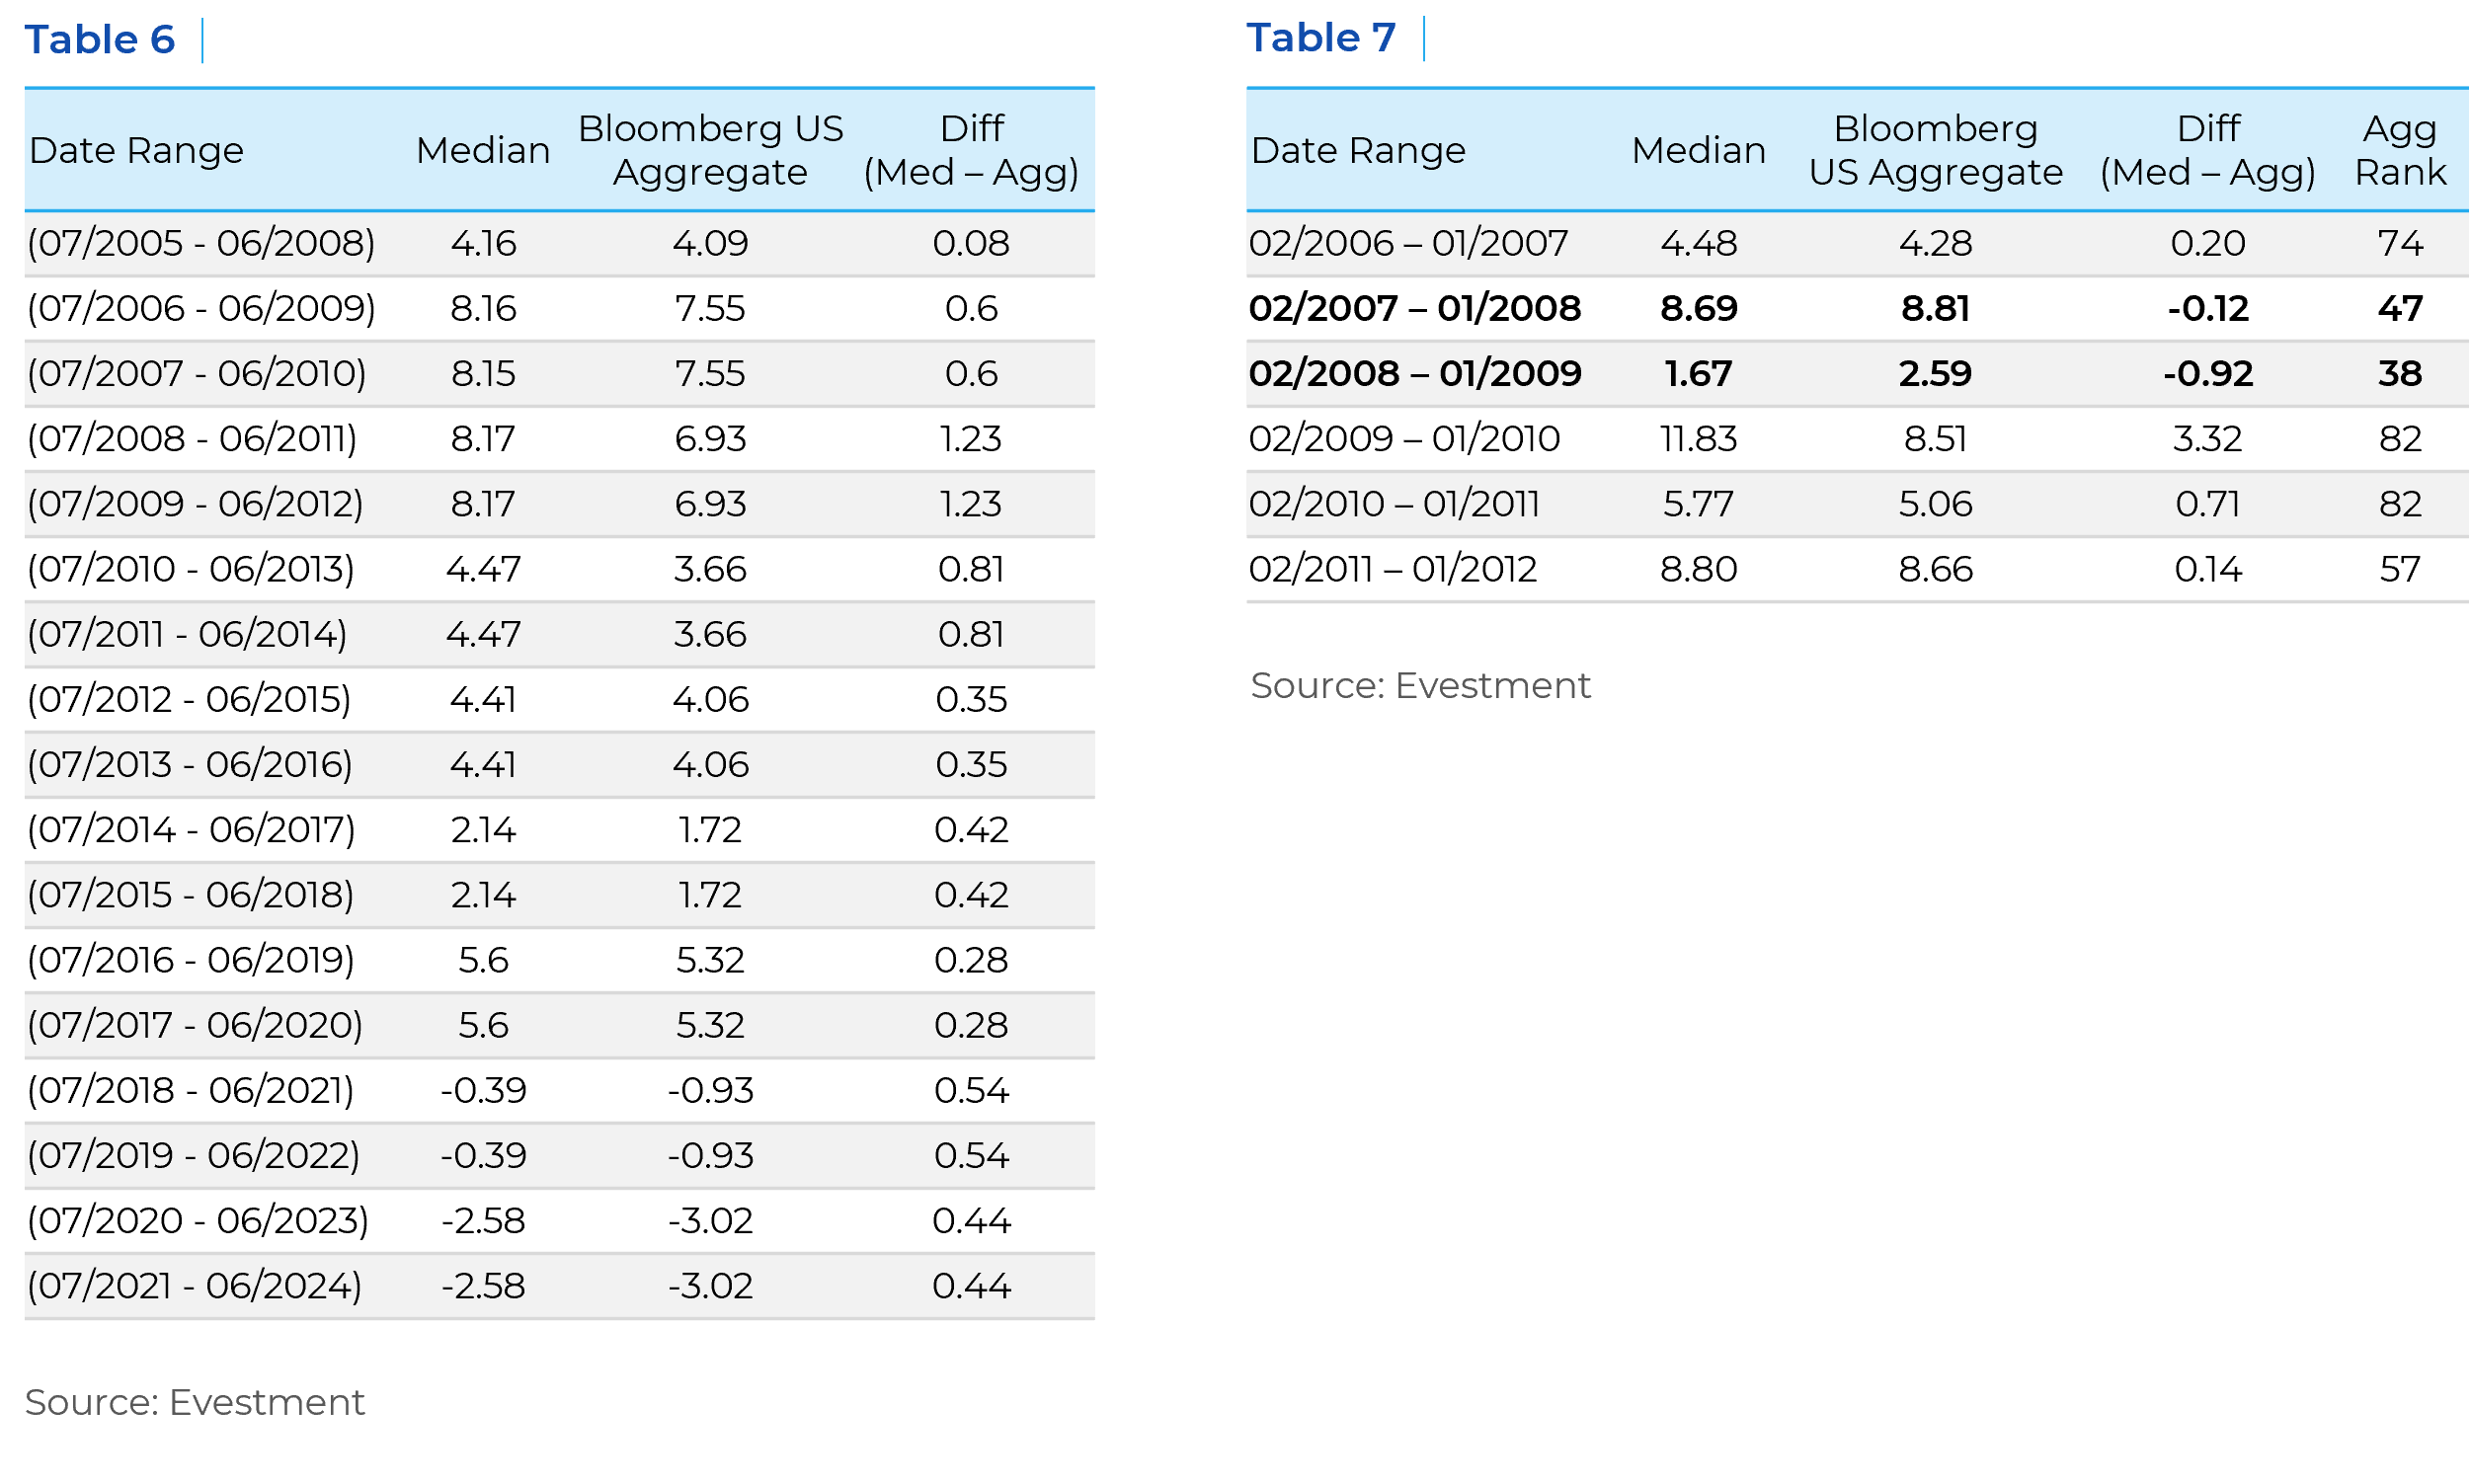Select the (07/2016 - 06/2019) date cell
Image resolution: width=2471 pixels, height=1484 pixels.
pyautogui.click(x=191, y=960)
